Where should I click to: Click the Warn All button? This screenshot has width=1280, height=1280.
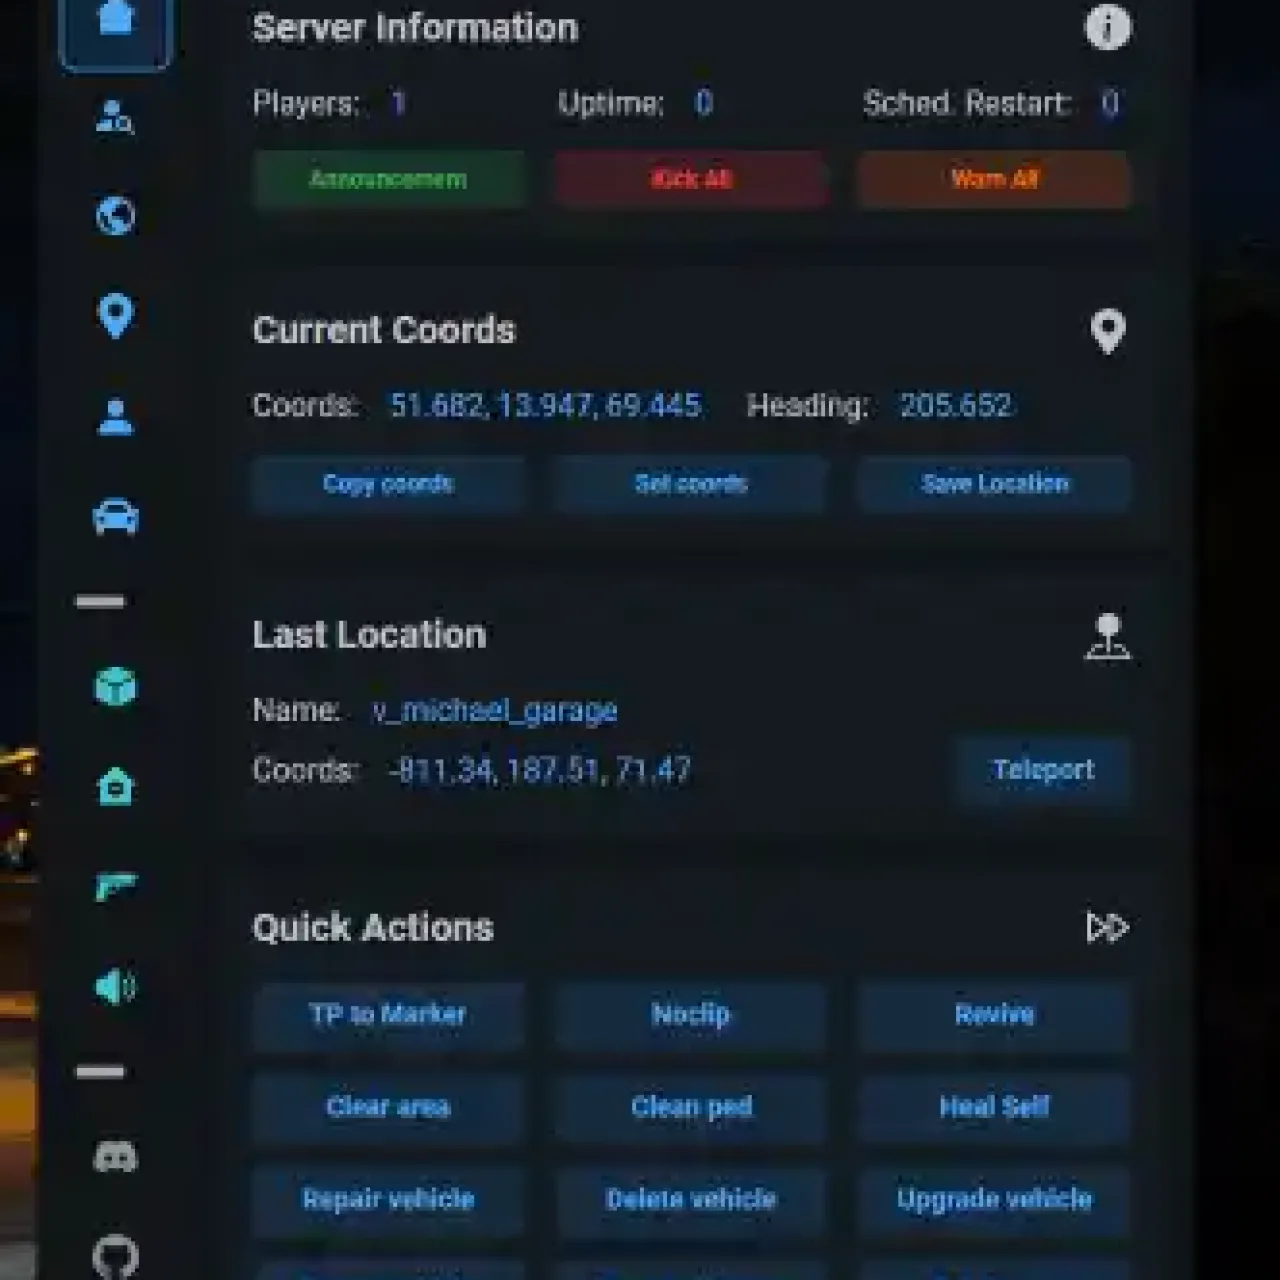(995, 179)
